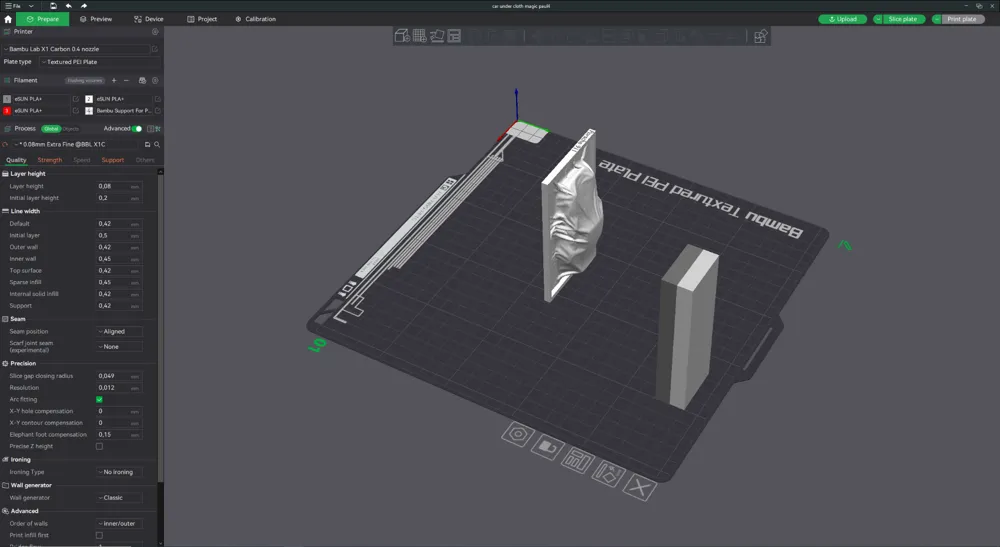The image size is (1000, 547).
Task: Switch to the Preview tab
Action: [96, 19]
